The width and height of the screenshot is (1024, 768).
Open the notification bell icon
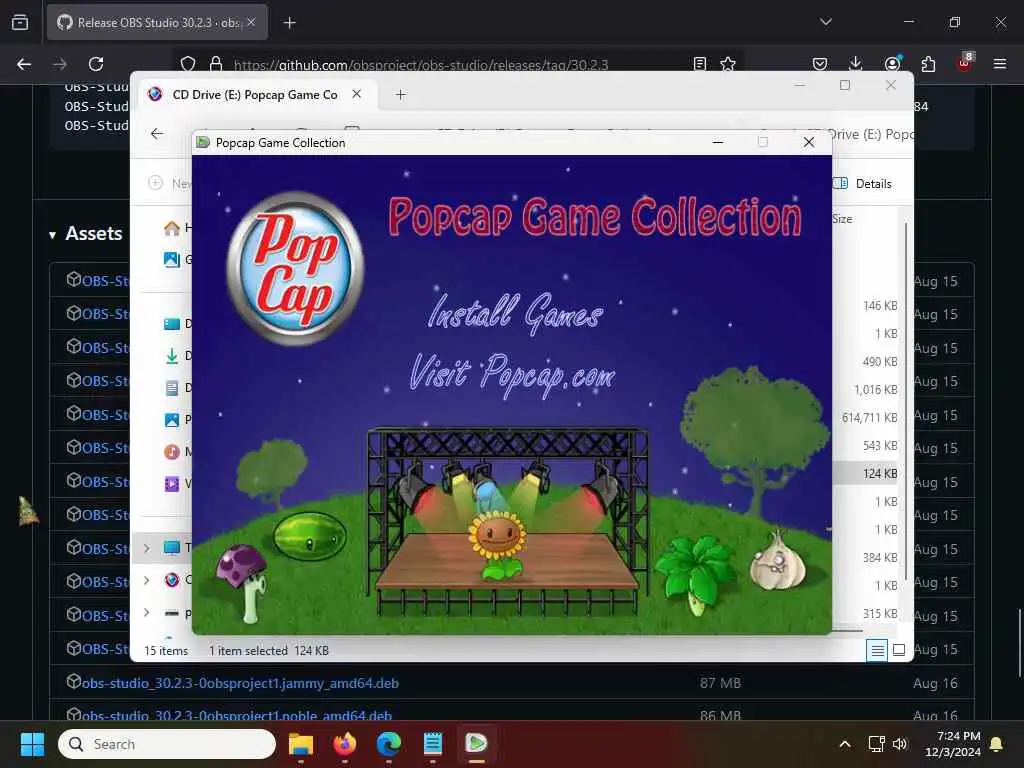tap(997, 744)
